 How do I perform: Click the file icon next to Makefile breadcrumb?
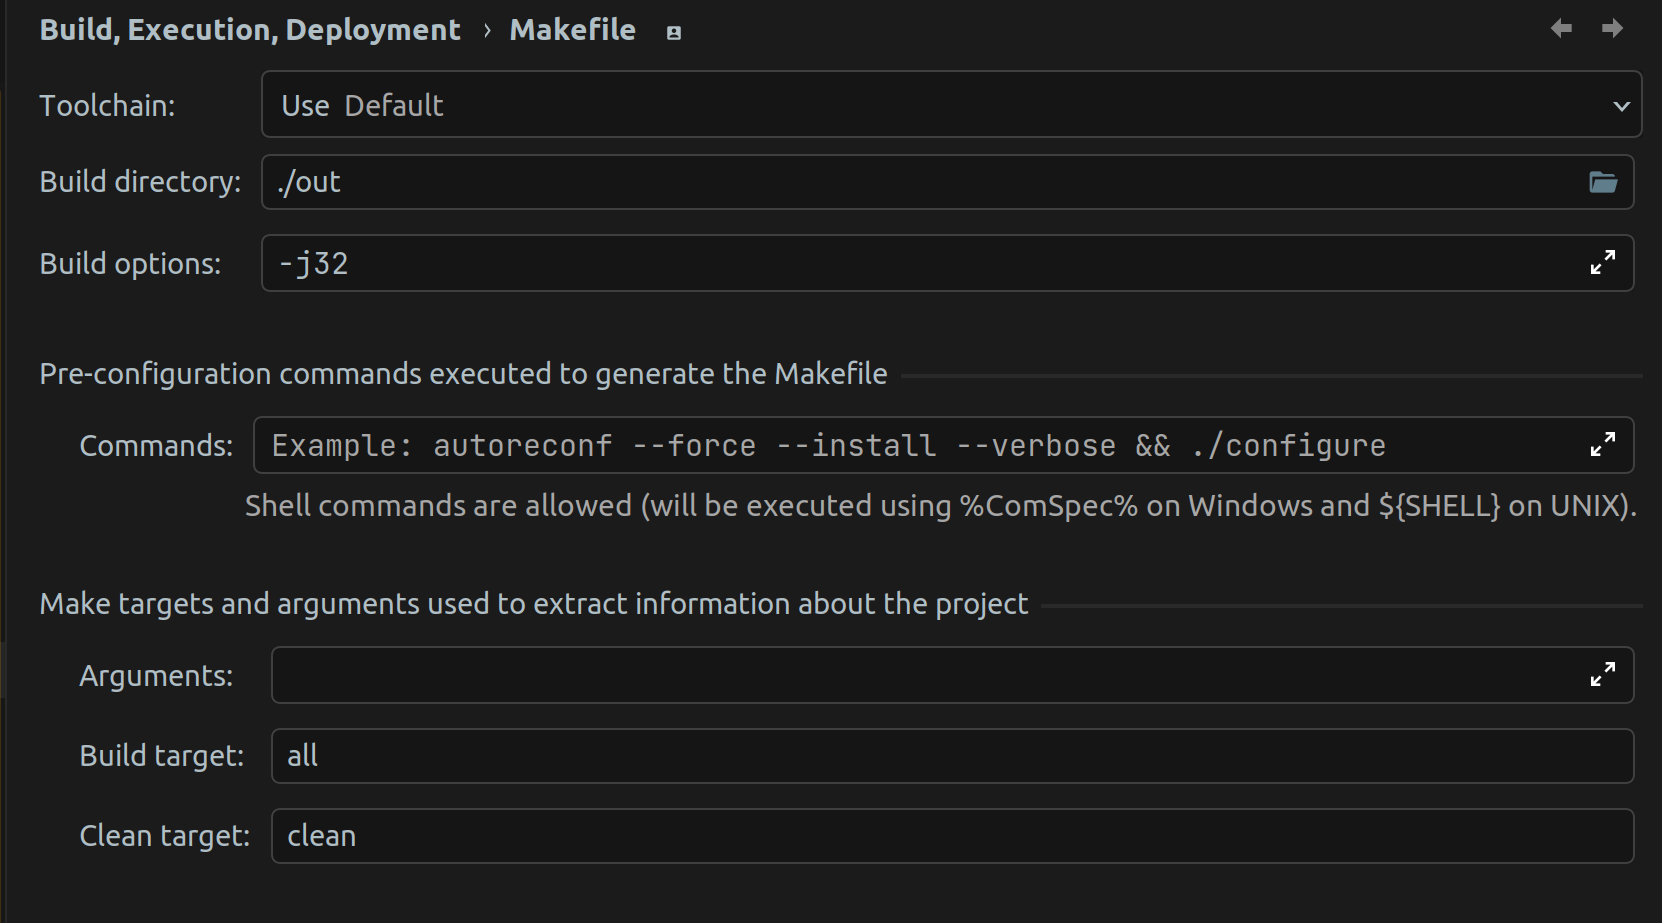coord(672,31)
